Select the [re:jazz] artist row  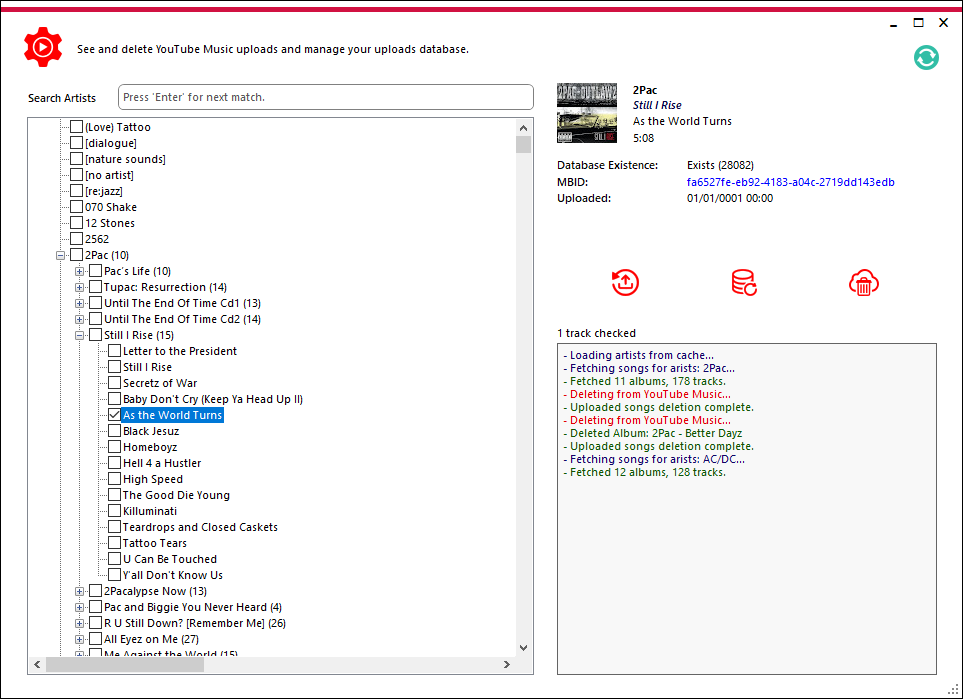[103, 190]
